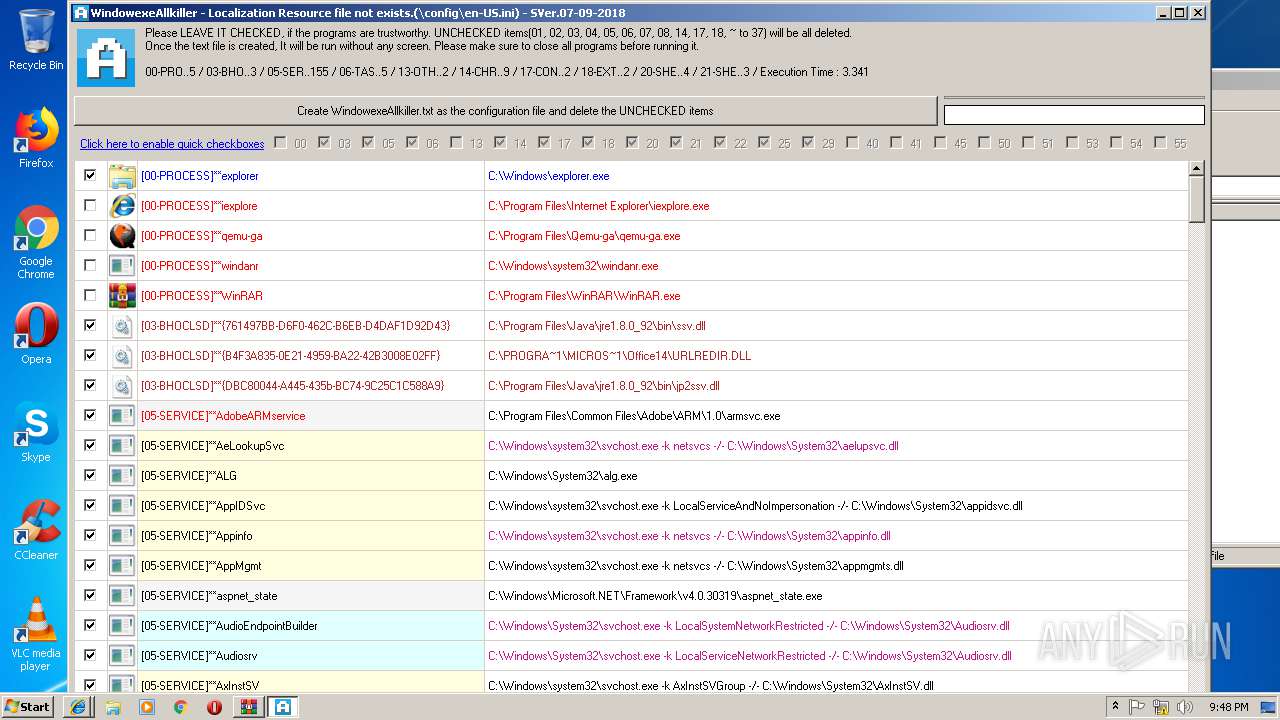Click the AudioEndpointBuilder service row icon

coord(122,626)
